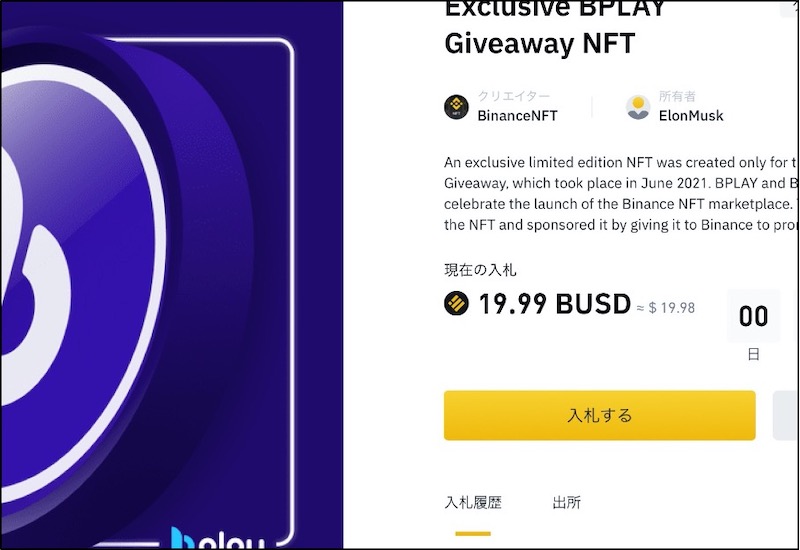Click the 所有者 label
The width and height of the screenshot is (800, 550).
click(x=677, y=96)
